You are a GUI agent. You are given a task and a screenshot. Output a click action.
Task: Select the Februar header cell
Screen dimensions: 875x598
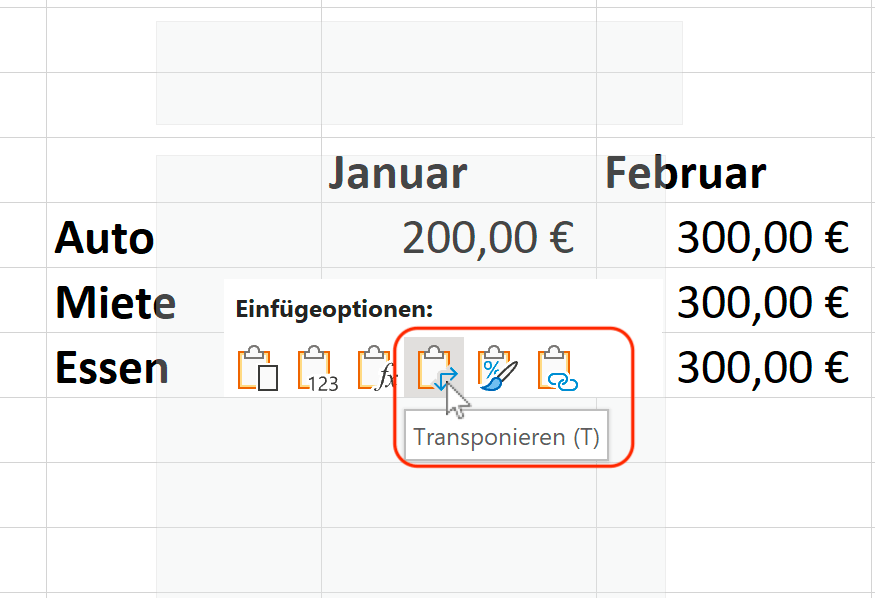pos(735,170)
